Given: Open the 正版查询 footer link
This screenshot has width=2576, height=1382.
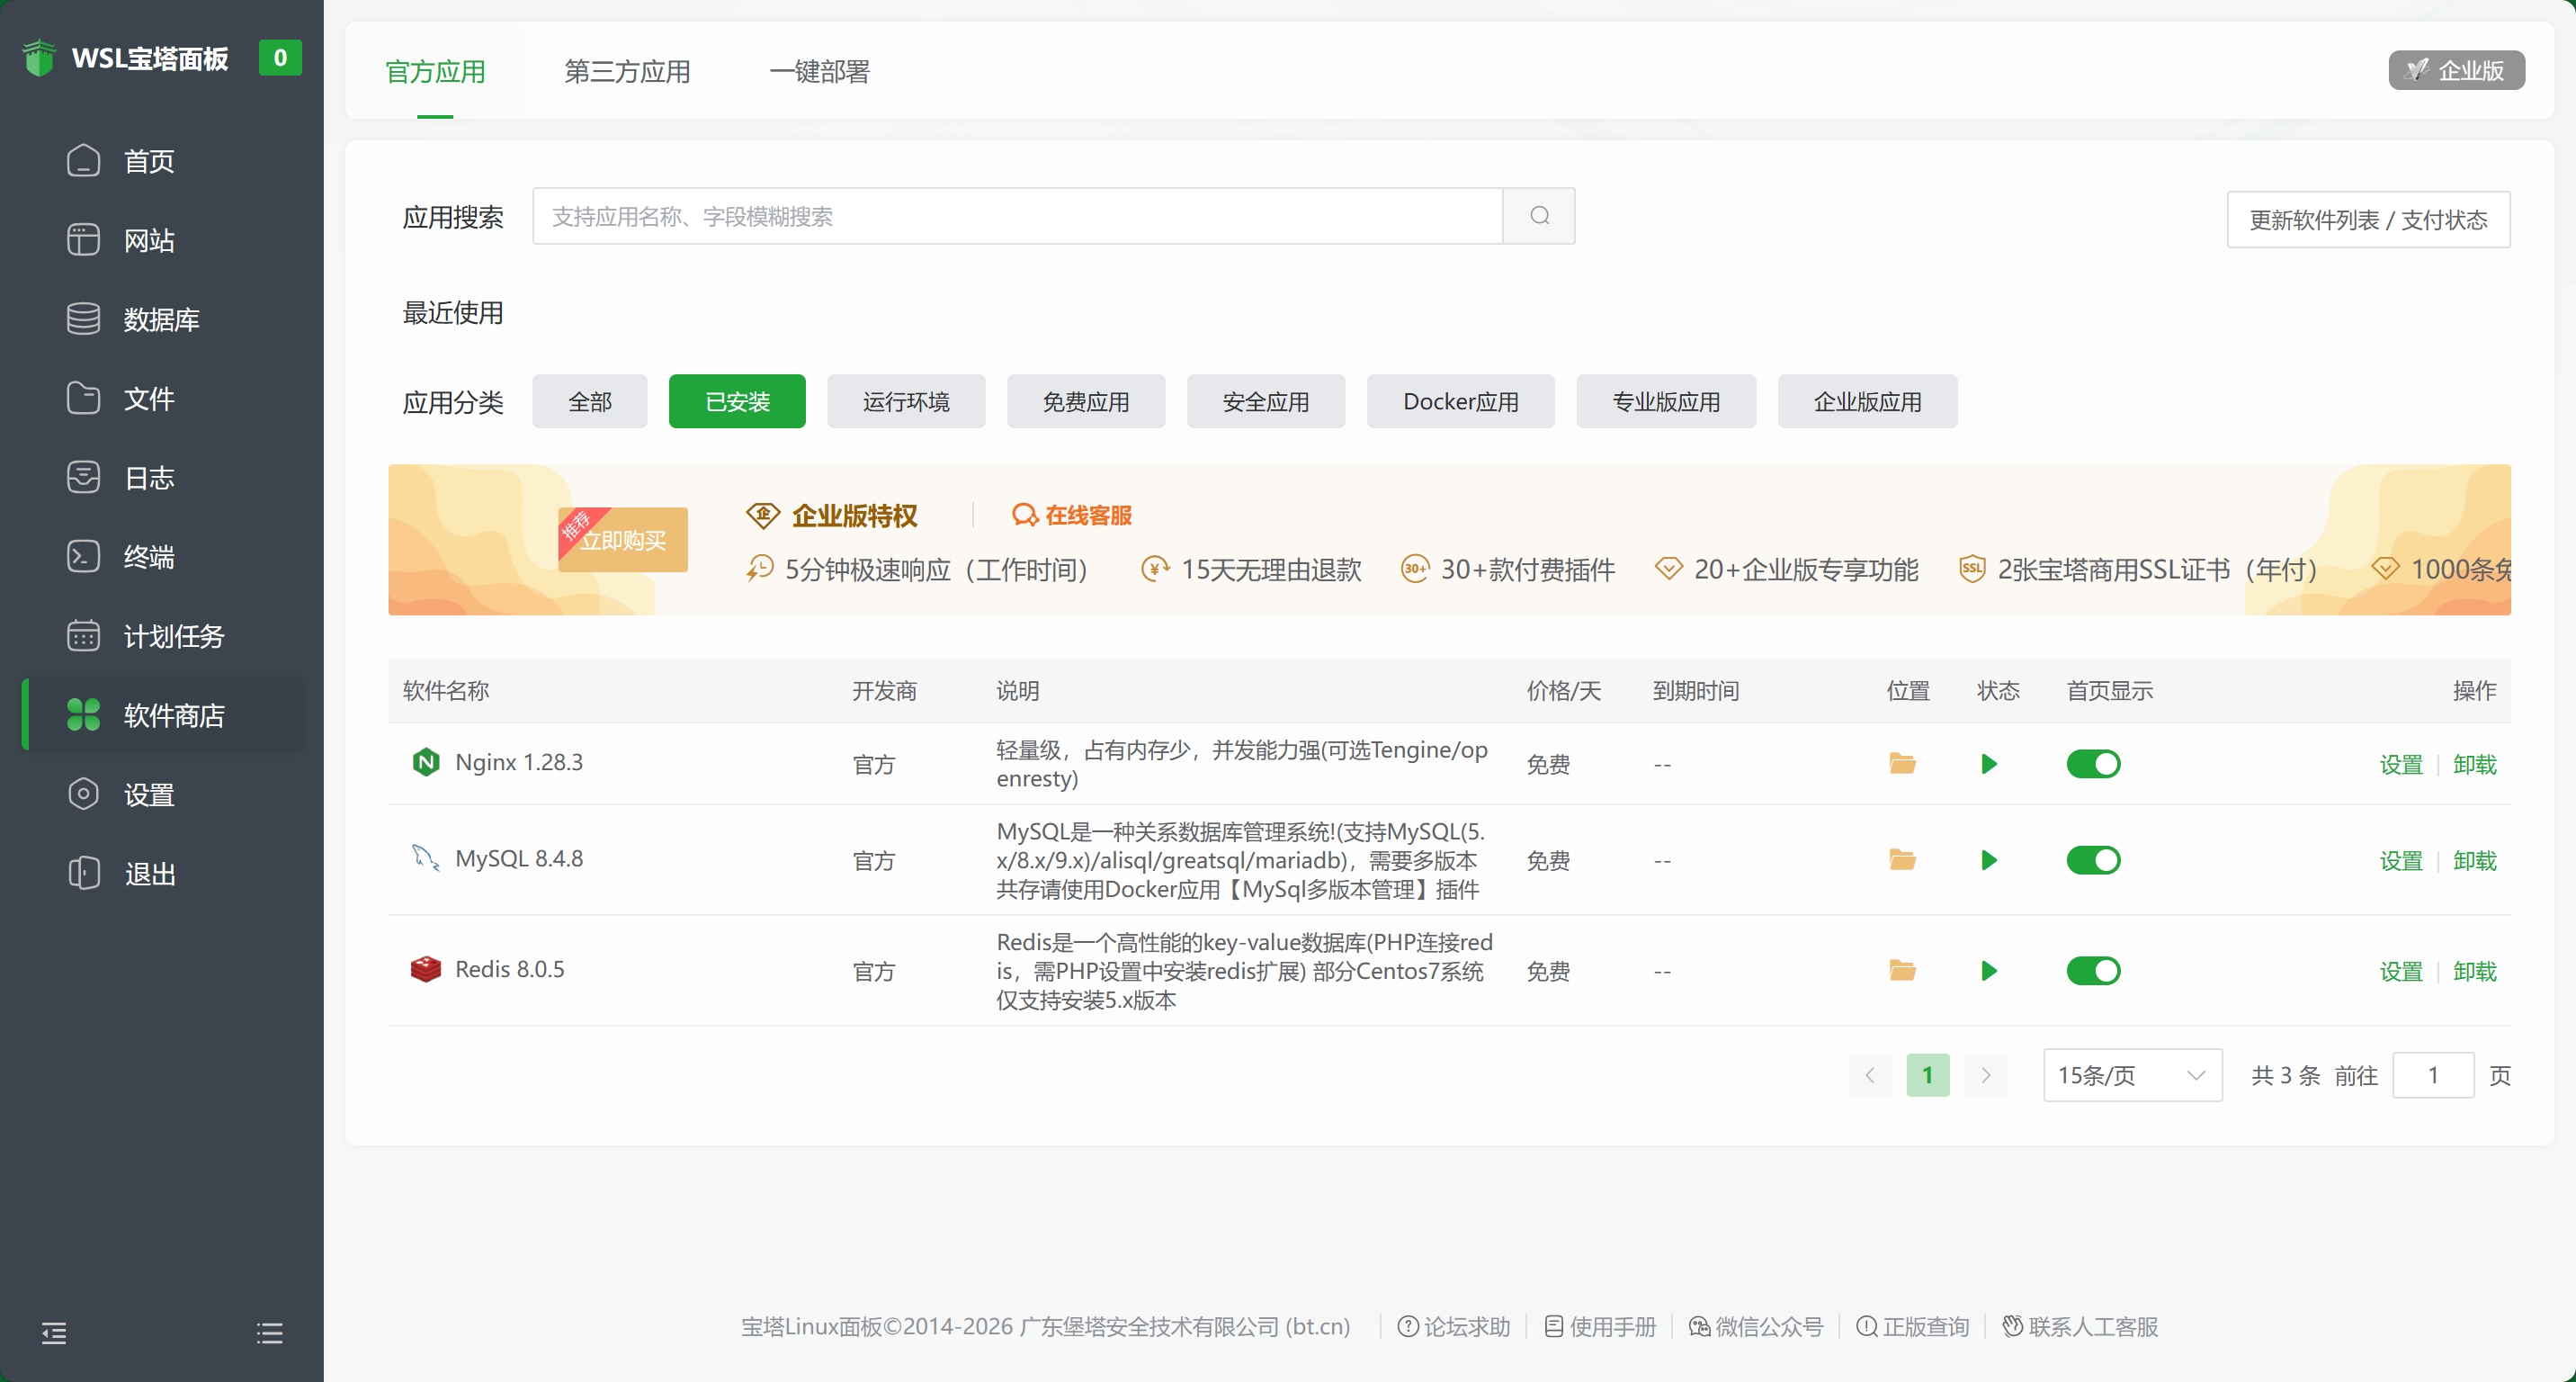Looking at the screenshot, I should pos(1913,1326).
